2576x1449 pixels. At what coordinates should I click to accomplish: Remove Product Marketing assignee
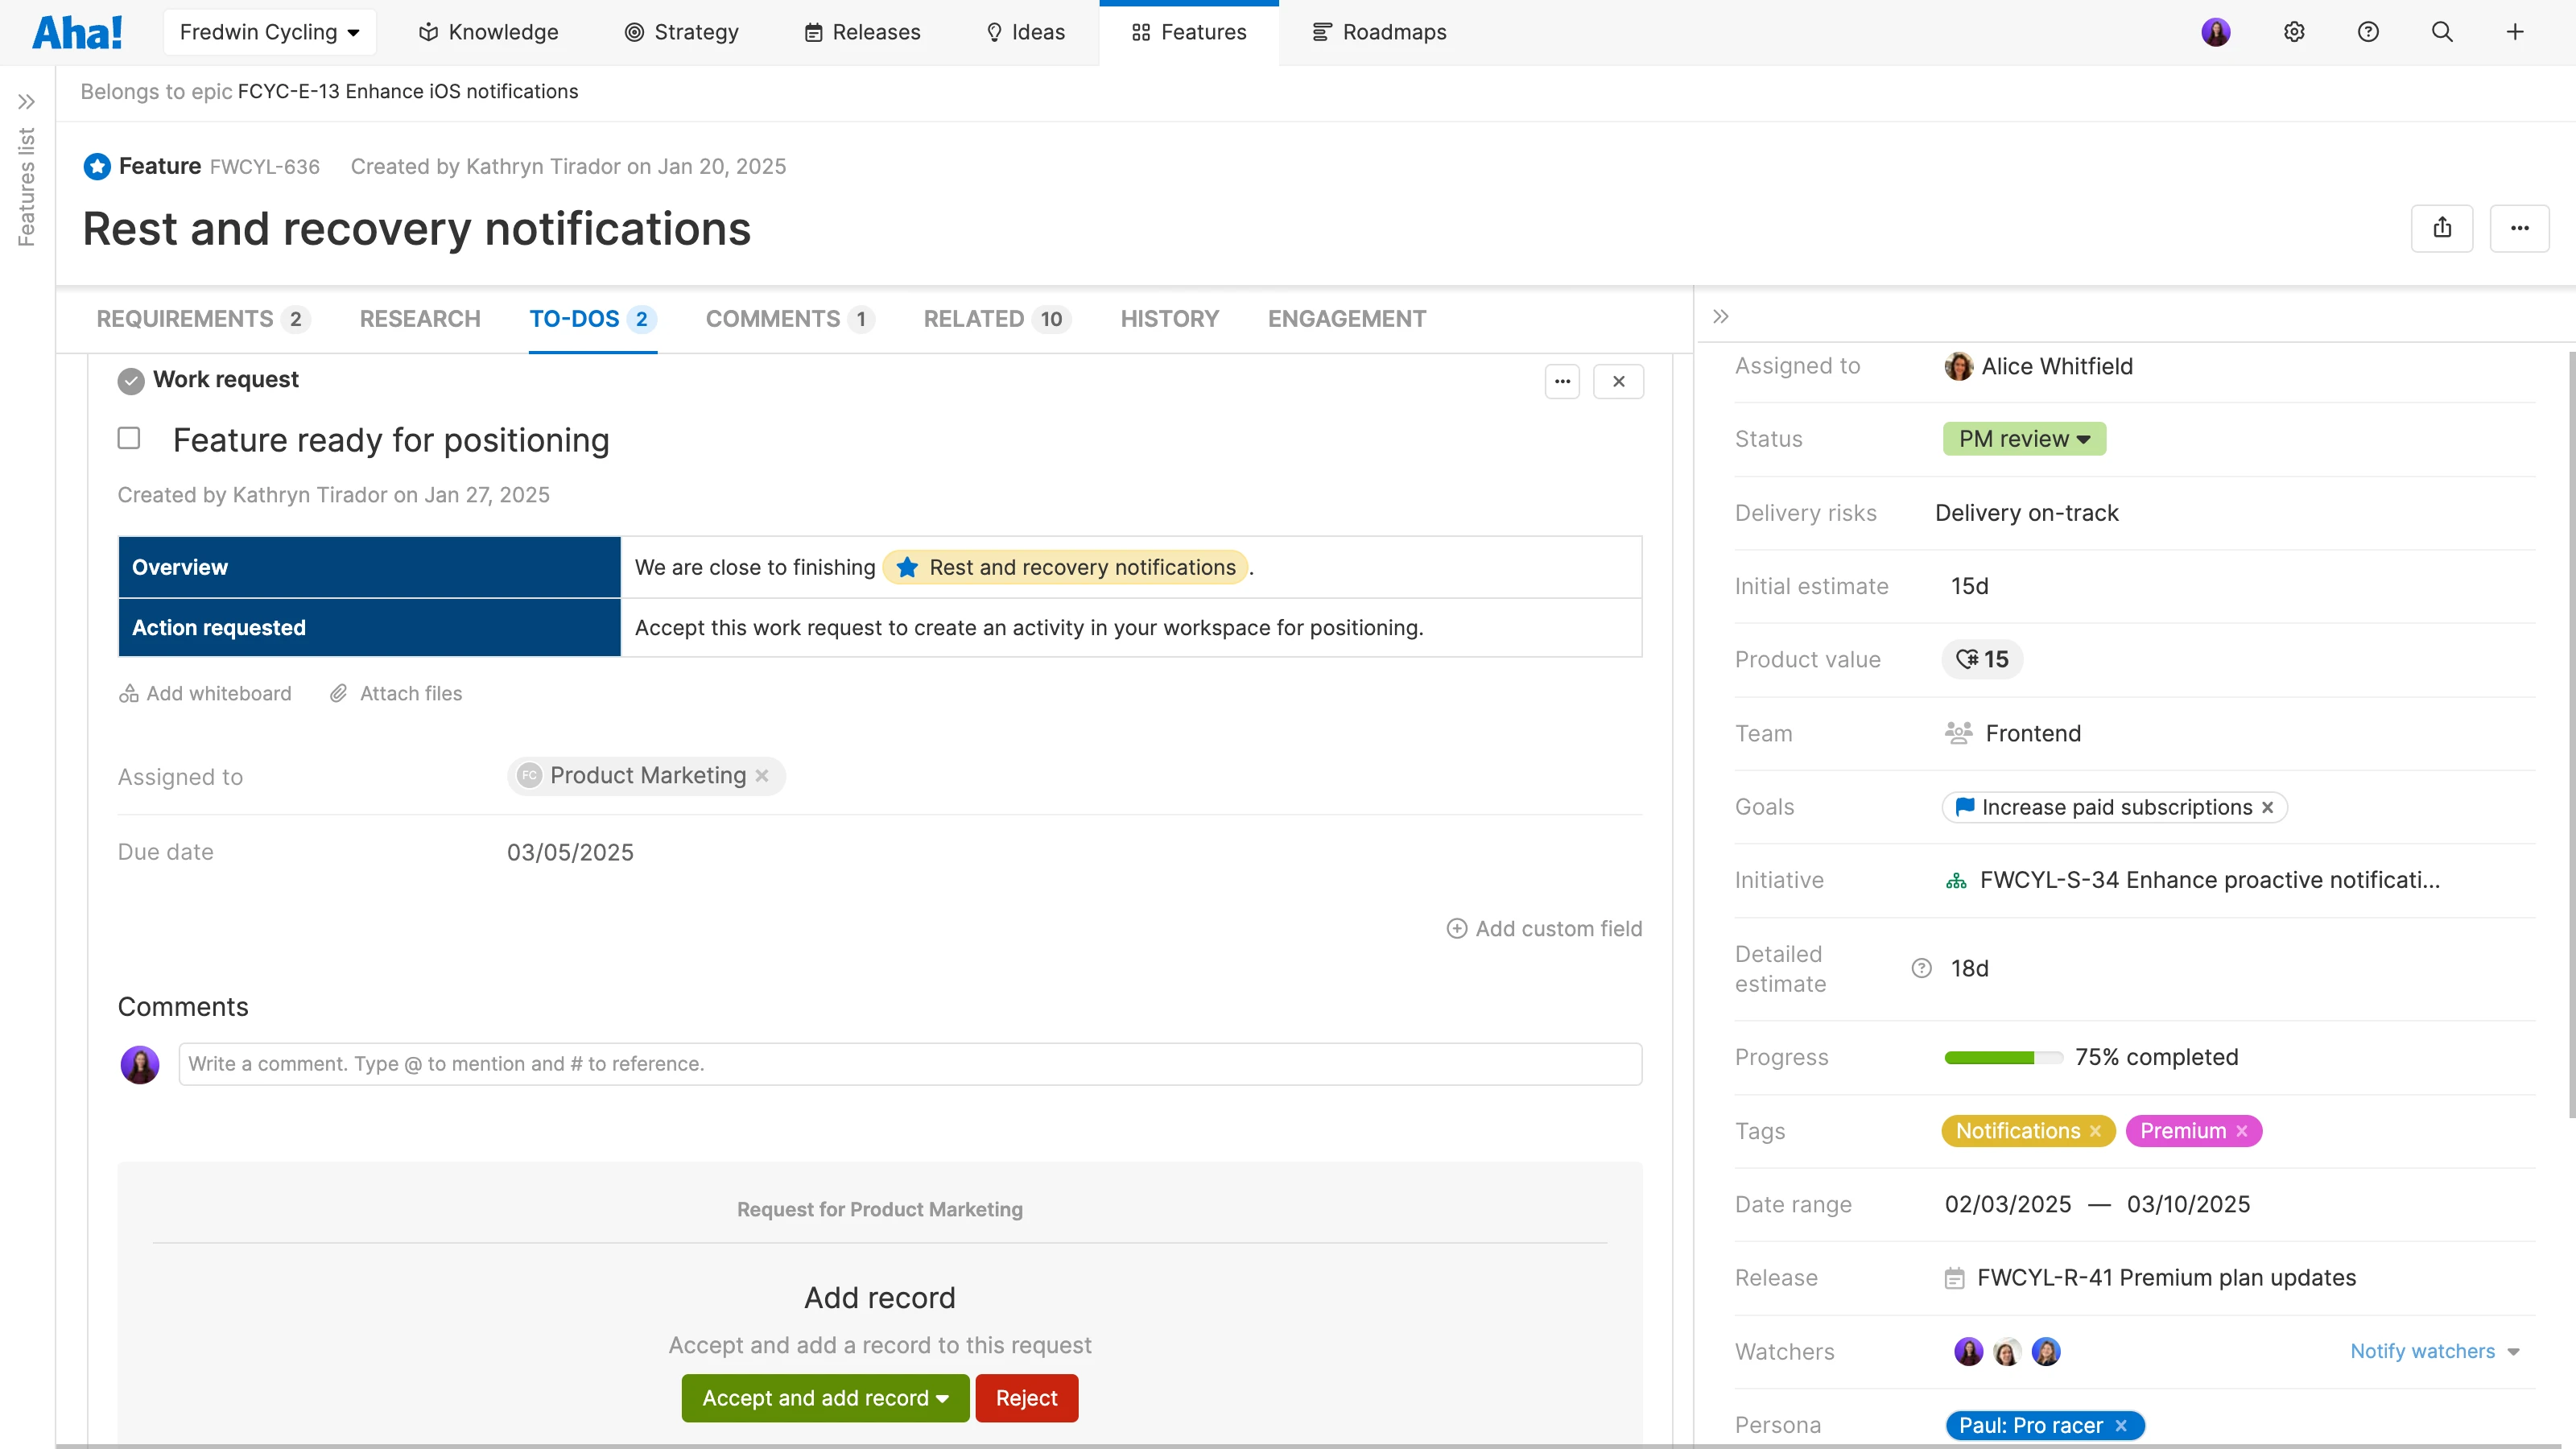pos(762,776)
